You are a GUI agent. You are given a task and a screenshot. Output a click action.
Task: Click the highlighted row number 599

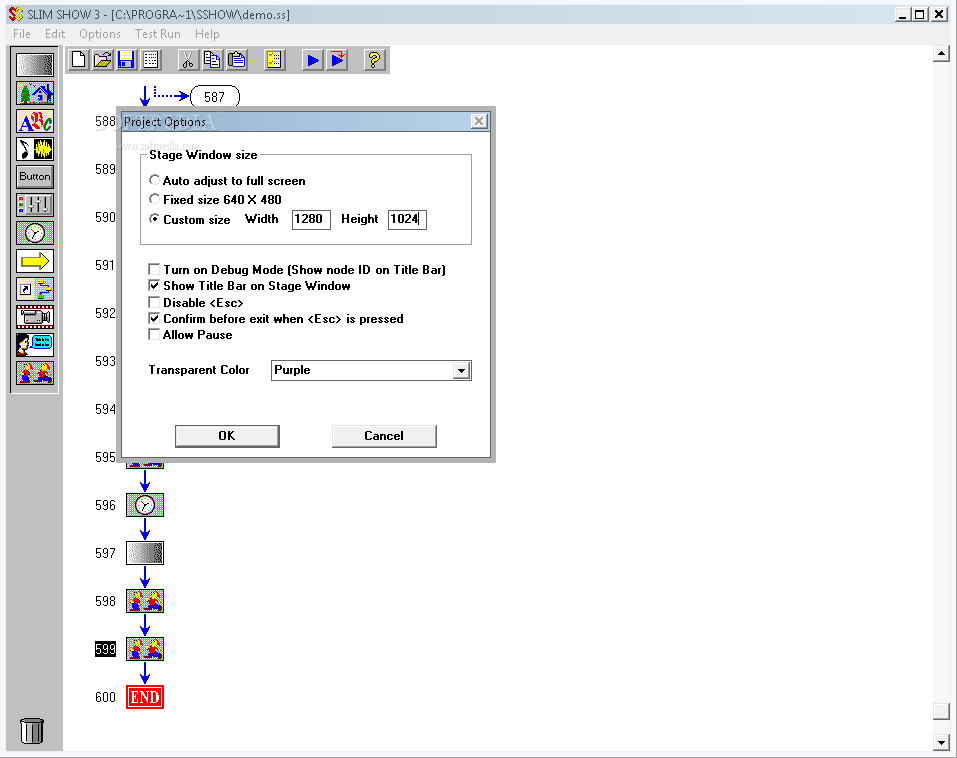tap(106, 649)
